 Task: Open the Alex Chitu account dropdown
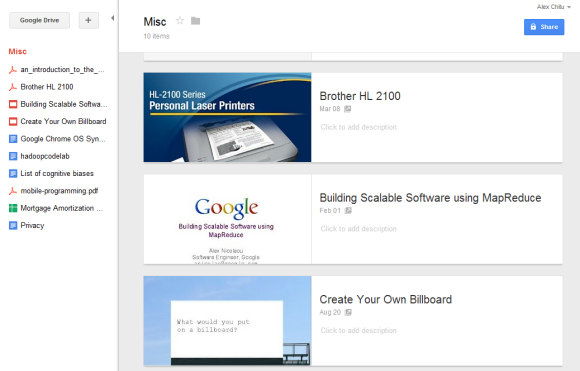click(x=554, y=7)
